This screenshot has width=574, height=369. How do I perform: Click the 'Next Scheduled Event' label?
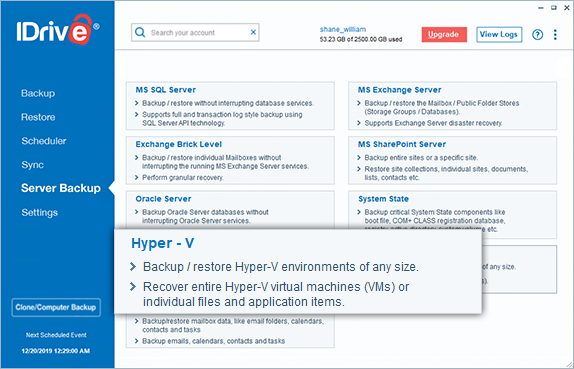pos(56,335)
